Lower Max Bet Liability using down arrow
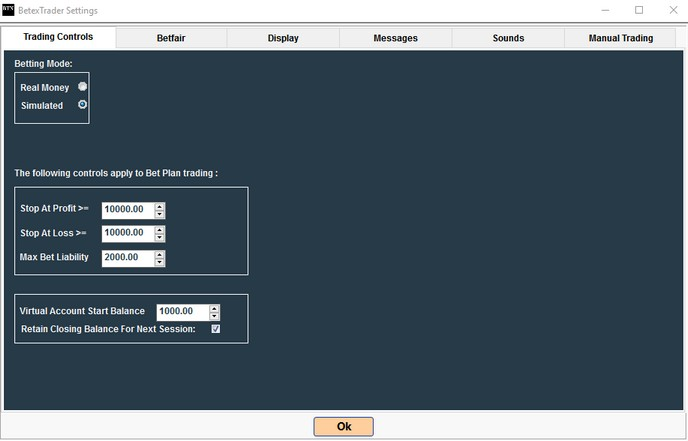 (x=160, y=262)
